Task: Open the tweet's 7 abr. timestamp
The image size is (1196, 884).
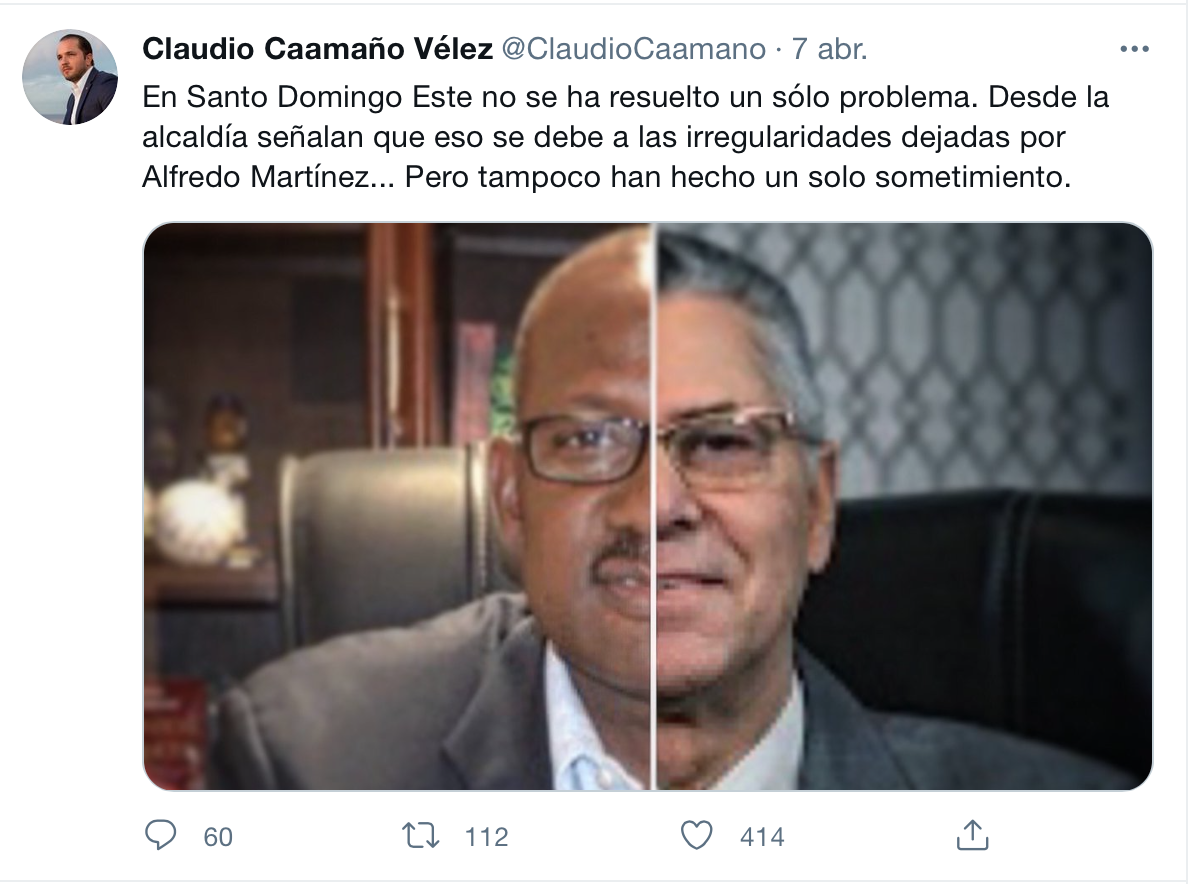Action: tap(829, 49)
